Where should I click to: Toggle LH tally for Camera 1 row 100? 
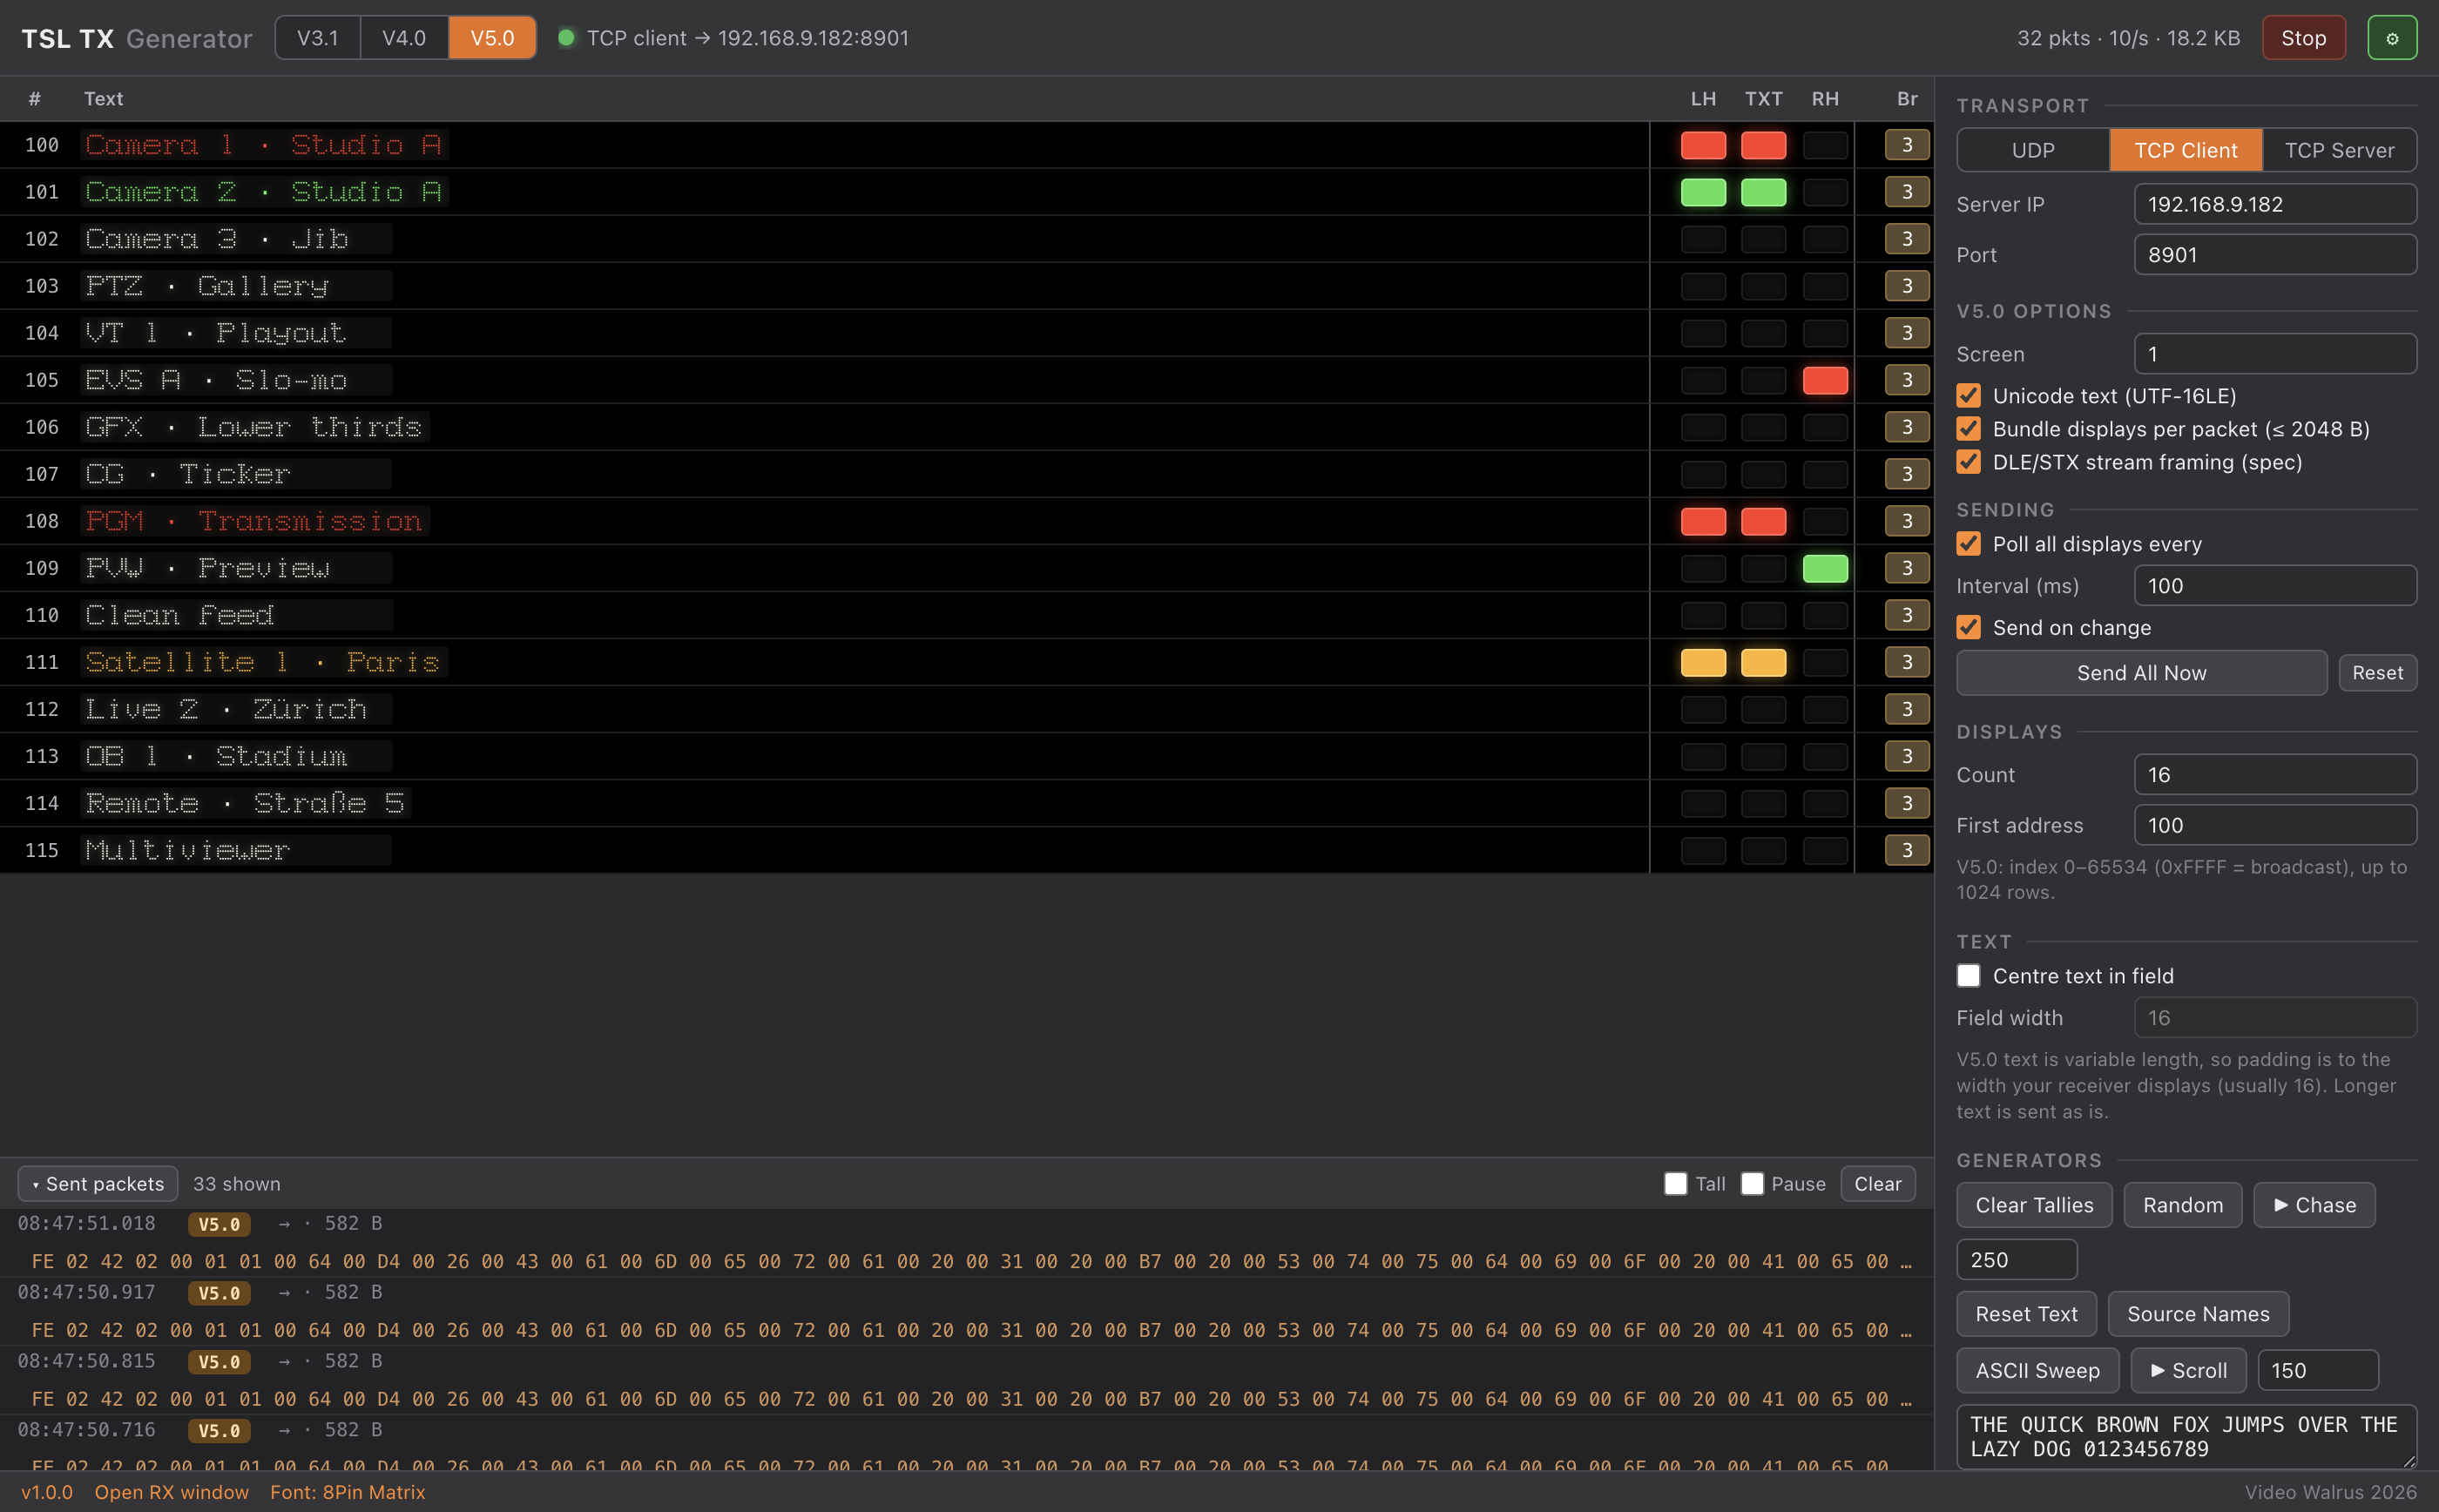click(x=1702, y=145)
